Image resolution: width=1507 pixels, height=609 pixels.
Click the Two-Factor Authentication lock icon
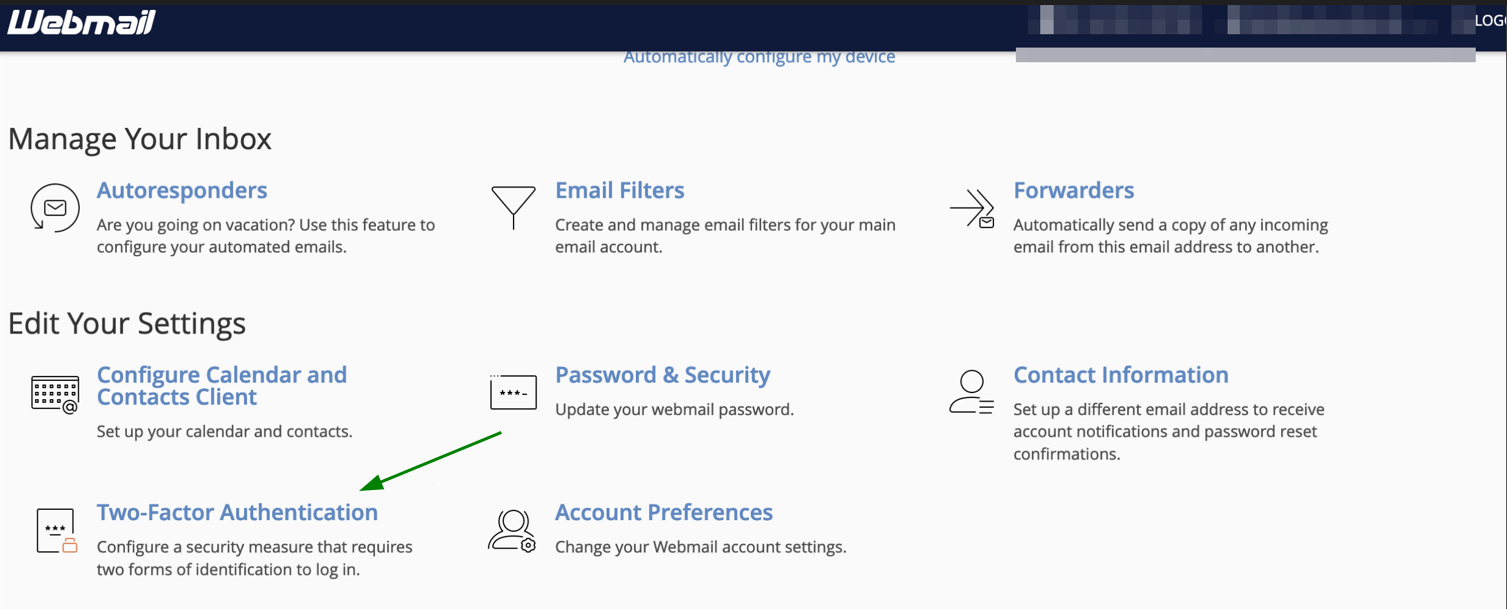[x=56, y=530]
